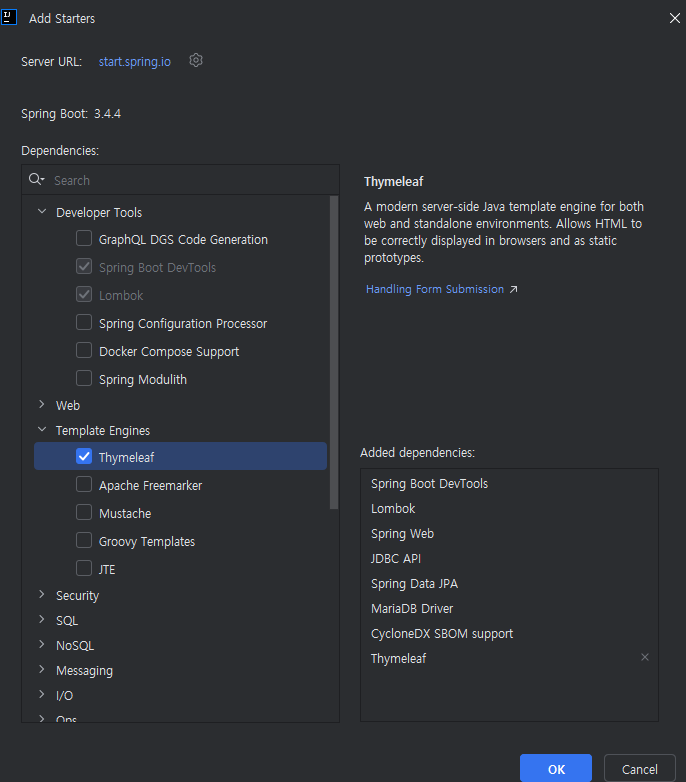Click the Developer Tools group label

(99, 212)
